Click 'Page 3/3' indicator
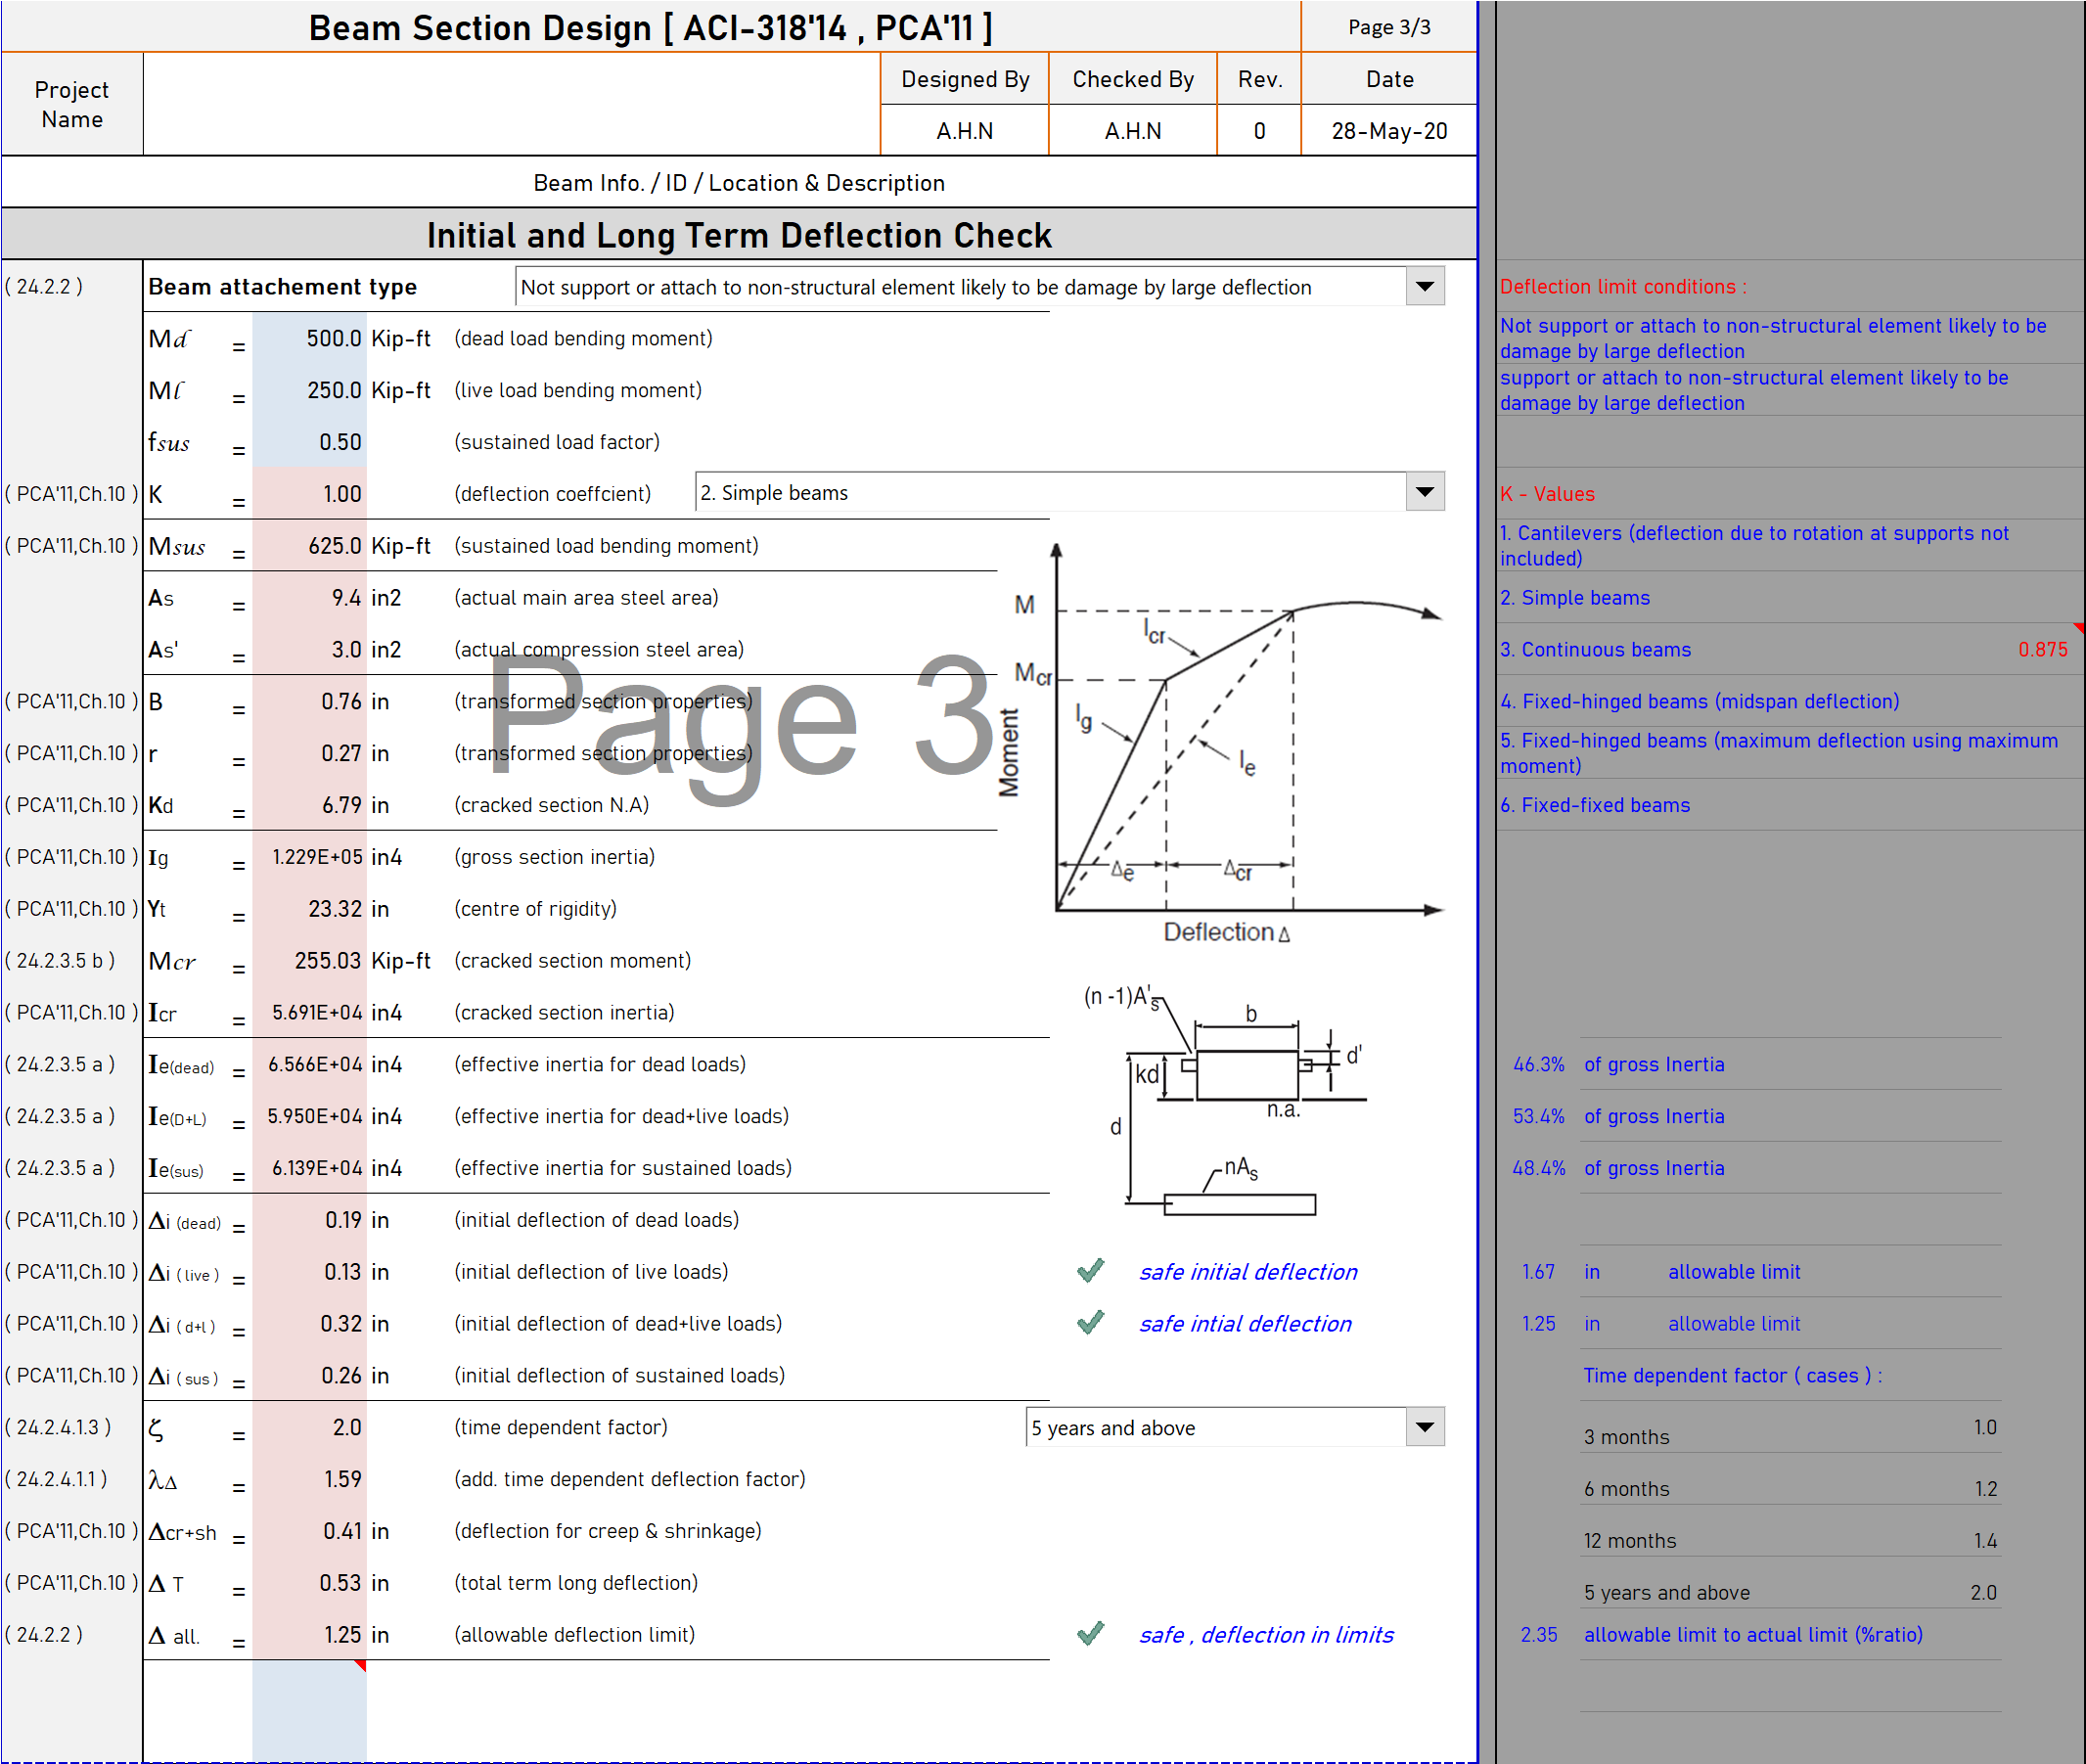 (1389, 27)
